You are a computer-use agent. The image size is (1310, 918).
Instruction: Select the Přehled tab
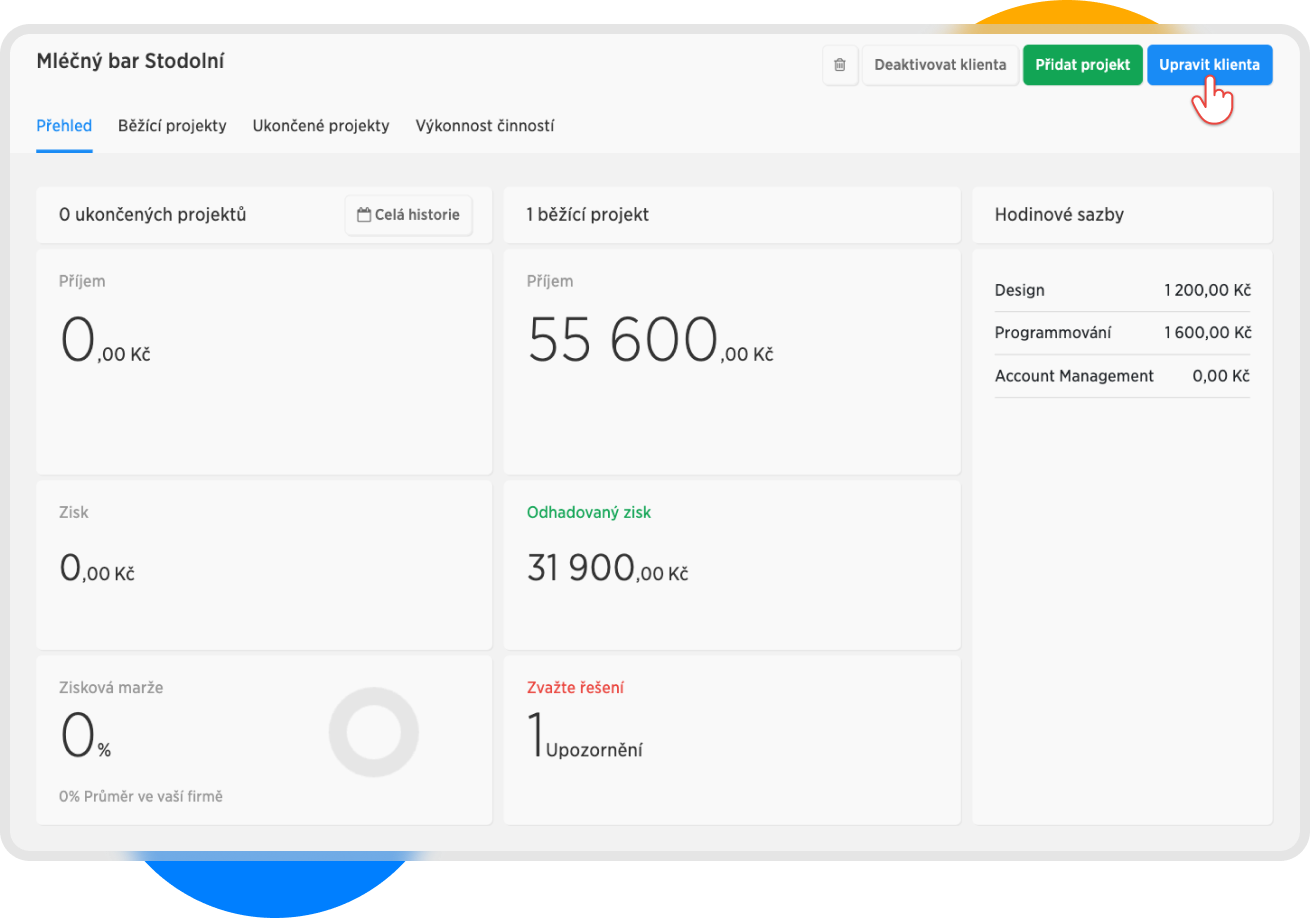click(64, 126)
